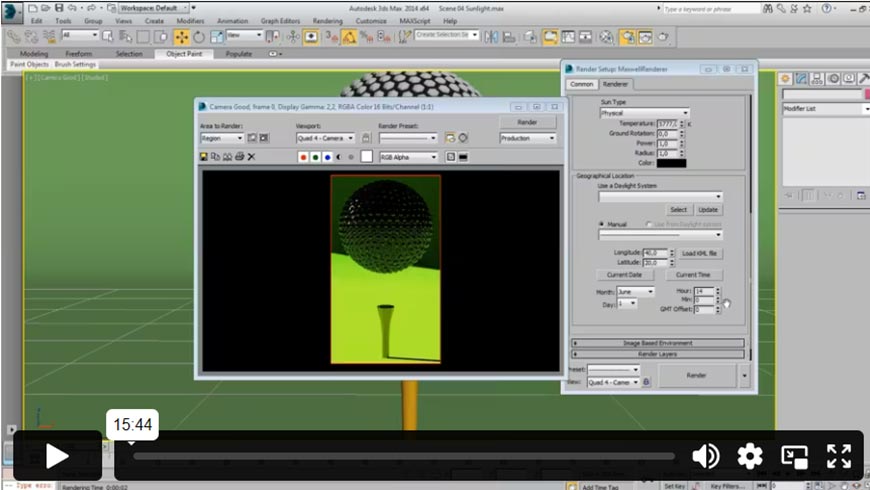
Task: Expand the Month dropdown showing June
Action: (x=635, y=292)
